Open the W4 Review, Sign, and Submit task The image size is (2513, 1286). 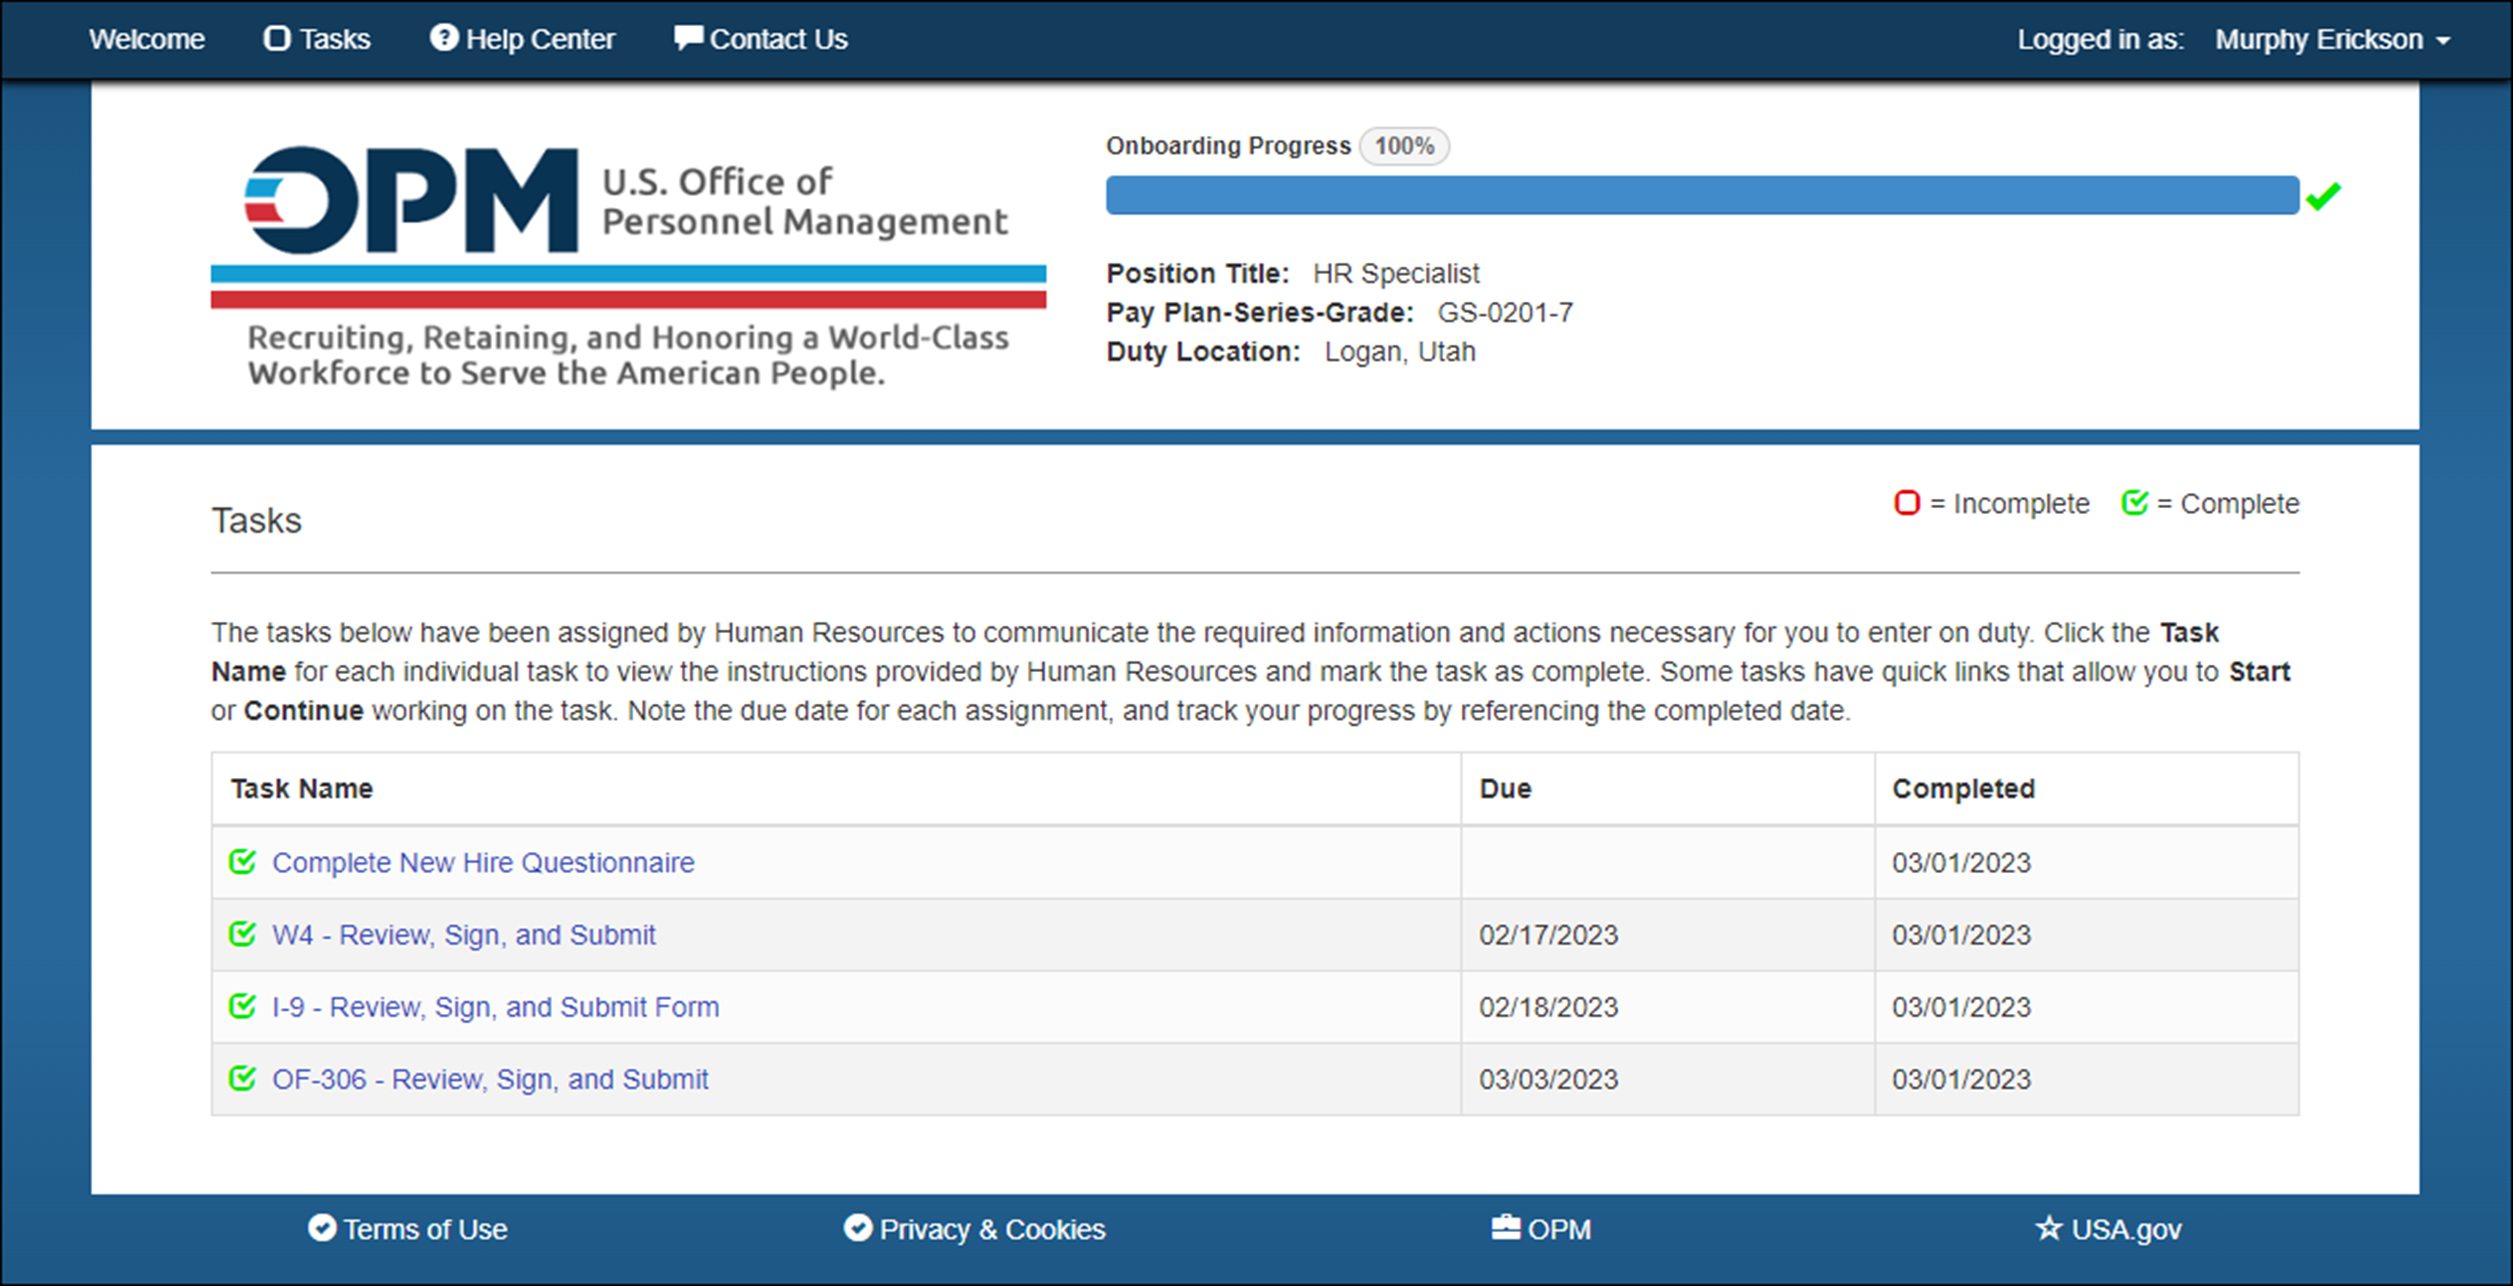tap(464, 935)
